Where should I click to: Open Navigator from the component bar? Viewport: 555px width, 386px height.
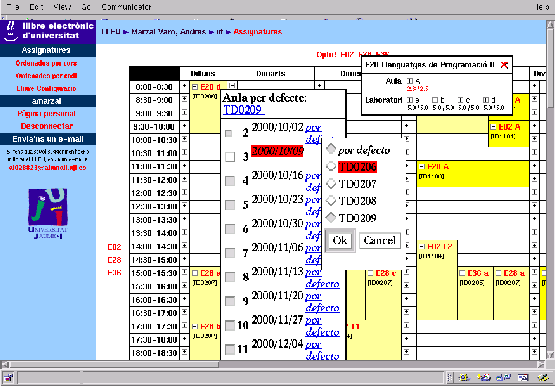(x=464, y=378)
